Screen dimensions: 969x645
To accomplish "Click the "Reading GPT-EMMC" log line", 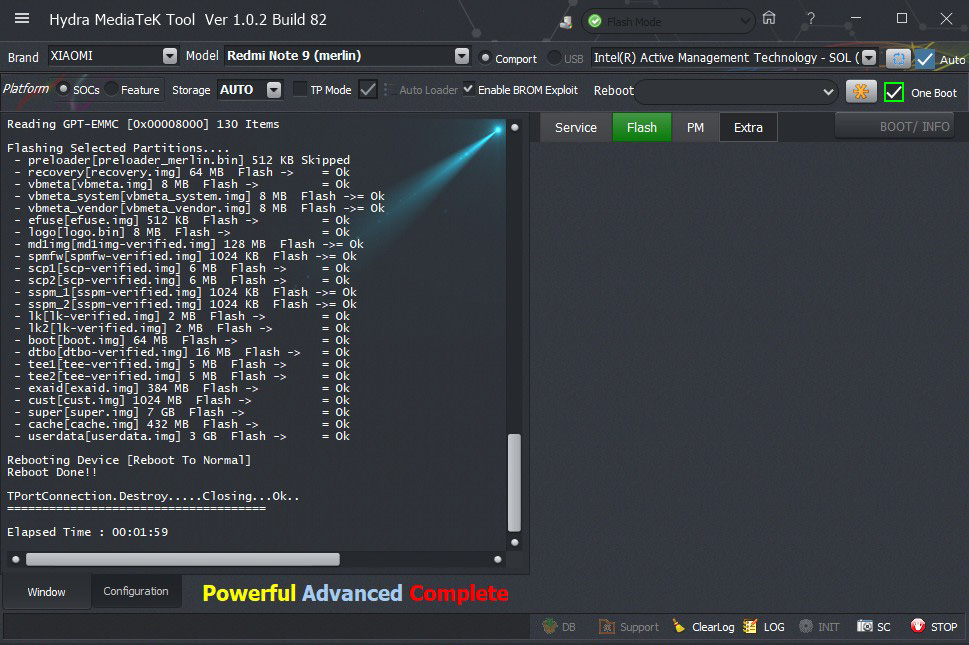I will tap(143, 124).
